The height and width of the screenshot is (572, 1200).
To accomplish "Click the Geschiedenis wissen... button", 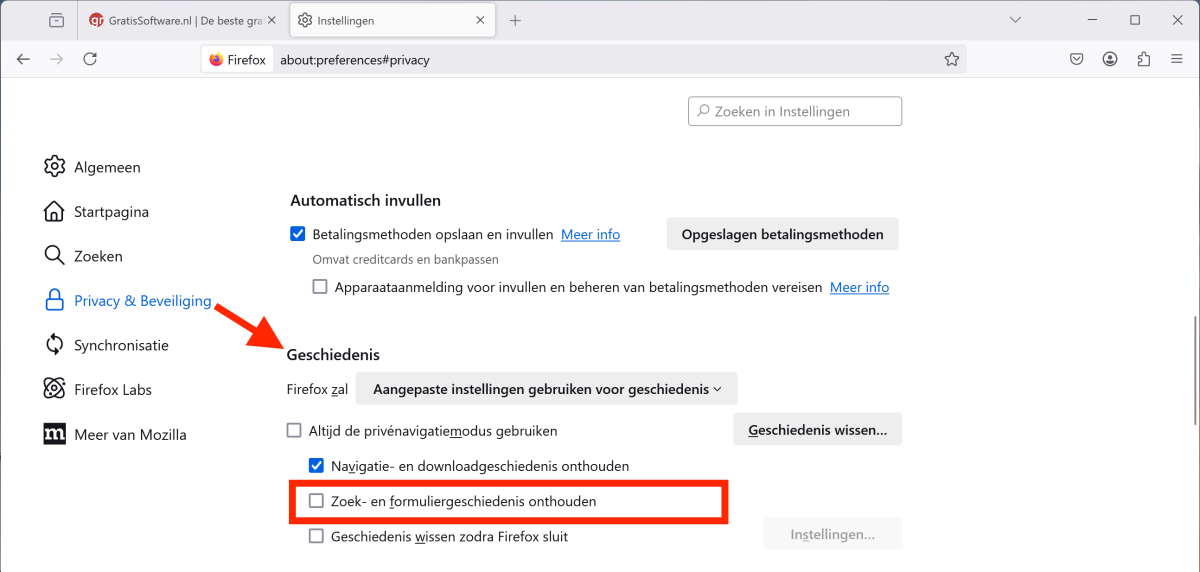I will [x=817, y=430].
